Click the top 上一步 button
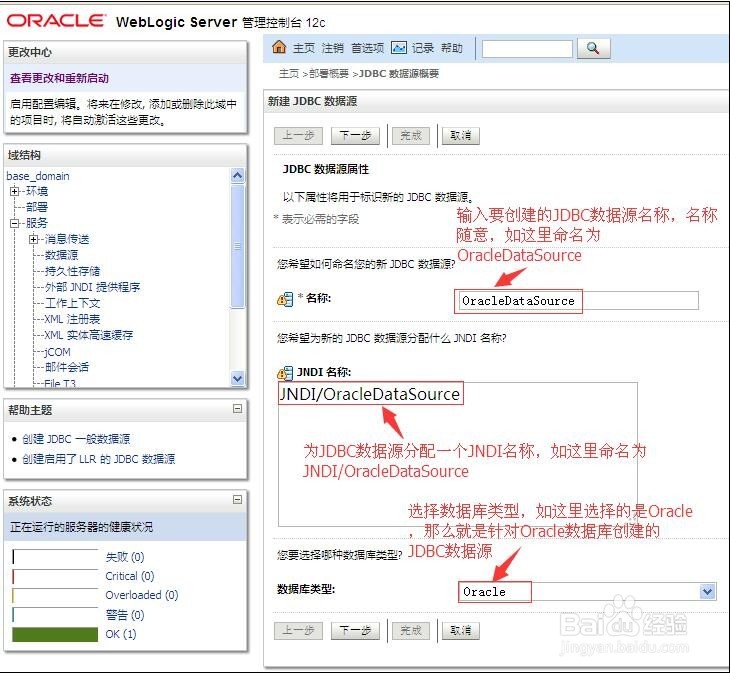 pyautogui.click(x=298, y=136)
